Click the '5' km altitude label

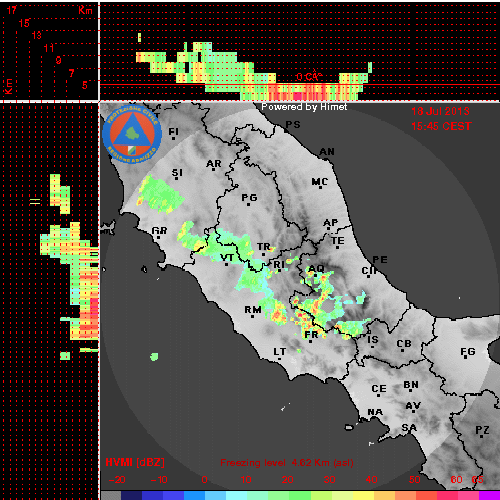point(85,85)
